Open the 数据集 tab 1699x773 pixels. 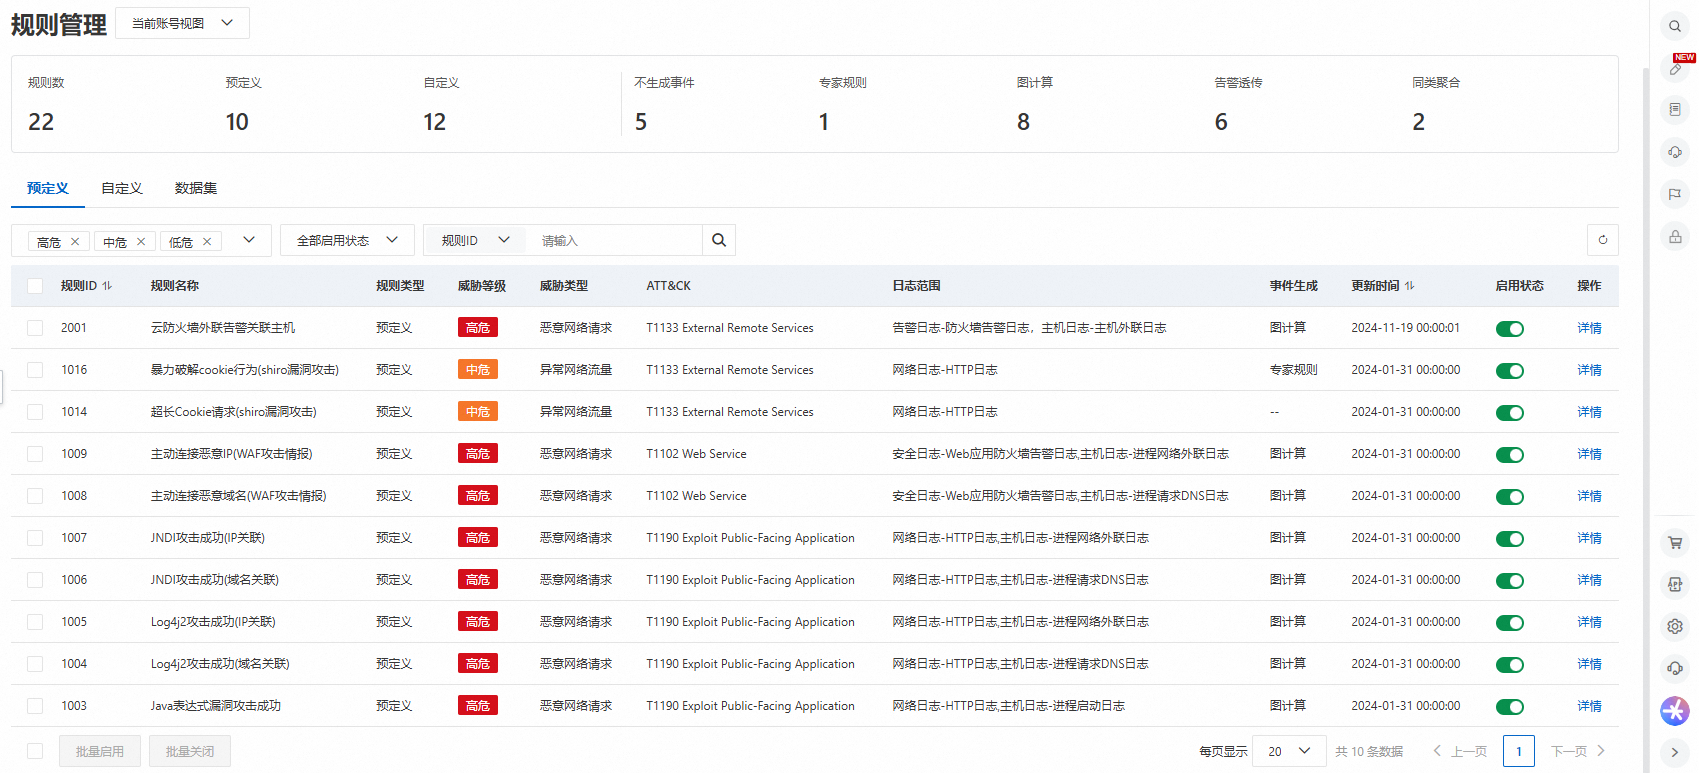196,188
